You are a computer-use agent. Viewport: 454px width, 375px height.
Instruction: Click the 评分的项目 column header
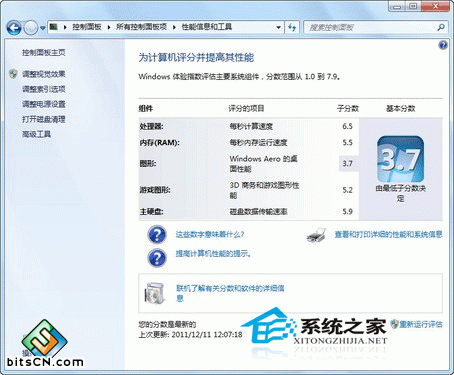coord(246,108)
